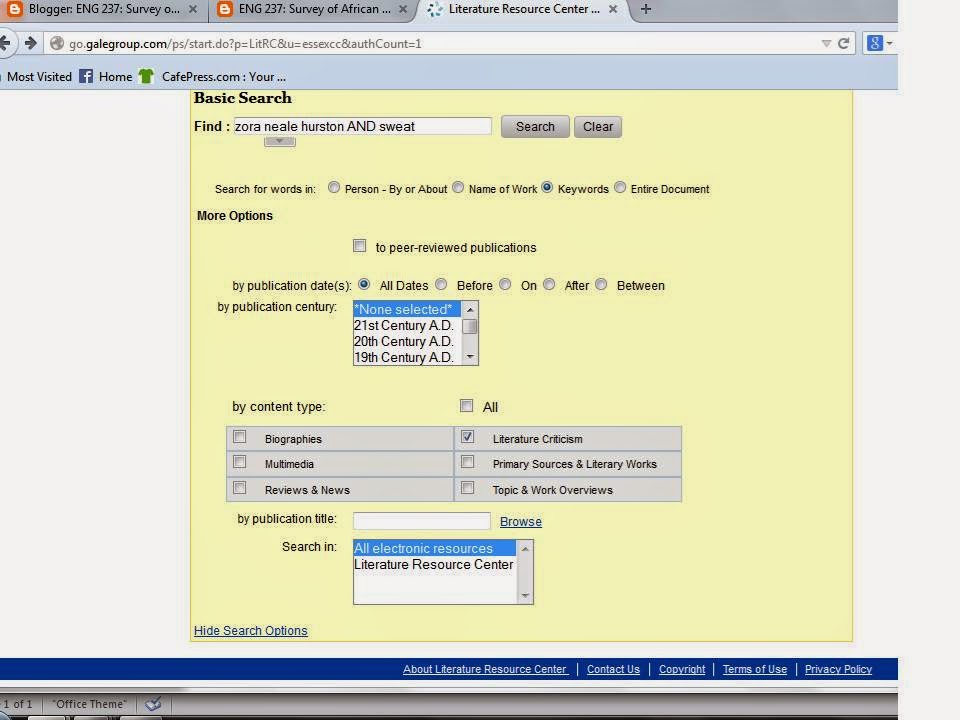The height and width of the screenshot is (720, 960).
Task: Click the century list scrollbar thumb
Action: click(470, 327)
